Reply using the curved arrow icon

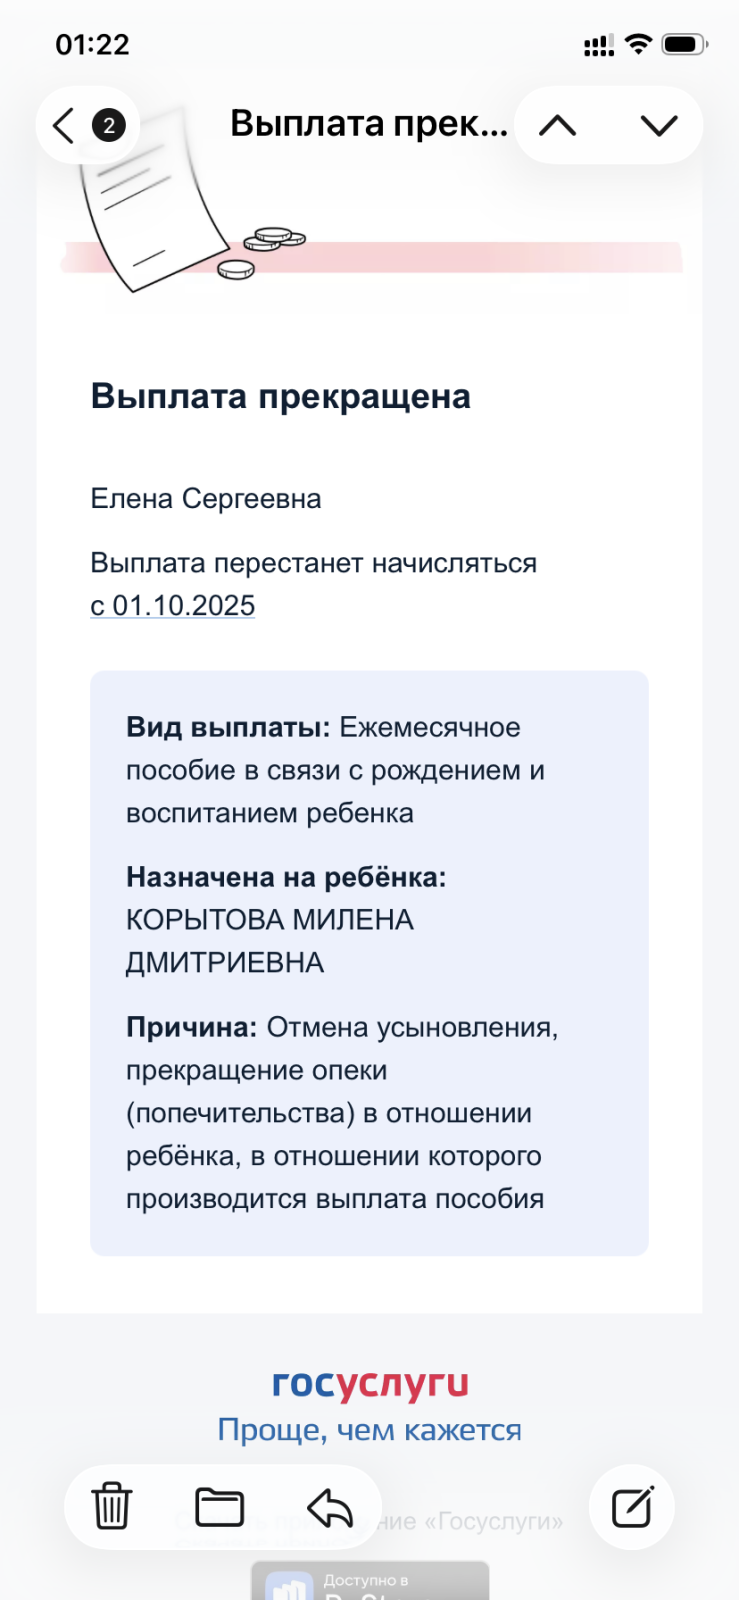pos(330,1507)
